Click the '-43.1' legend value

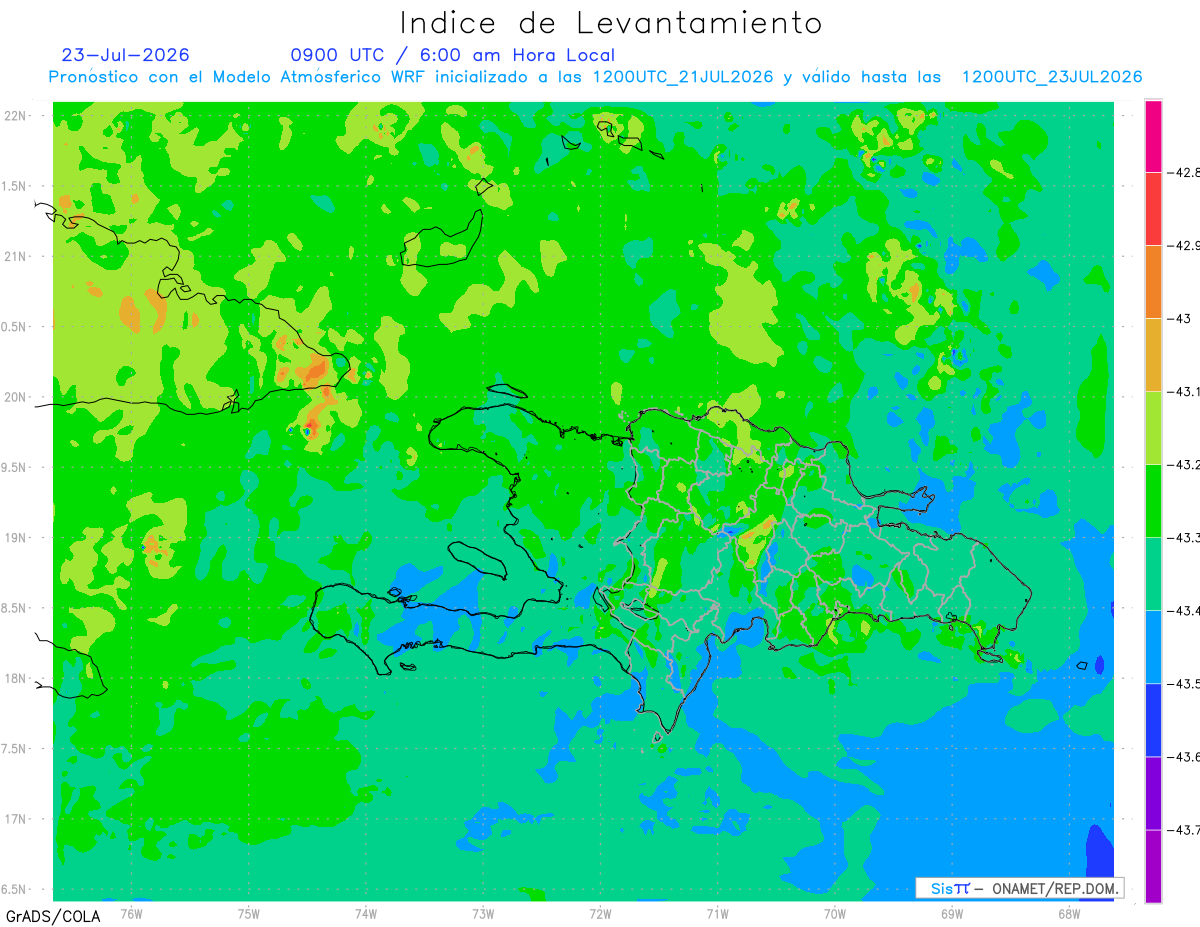1186,392
